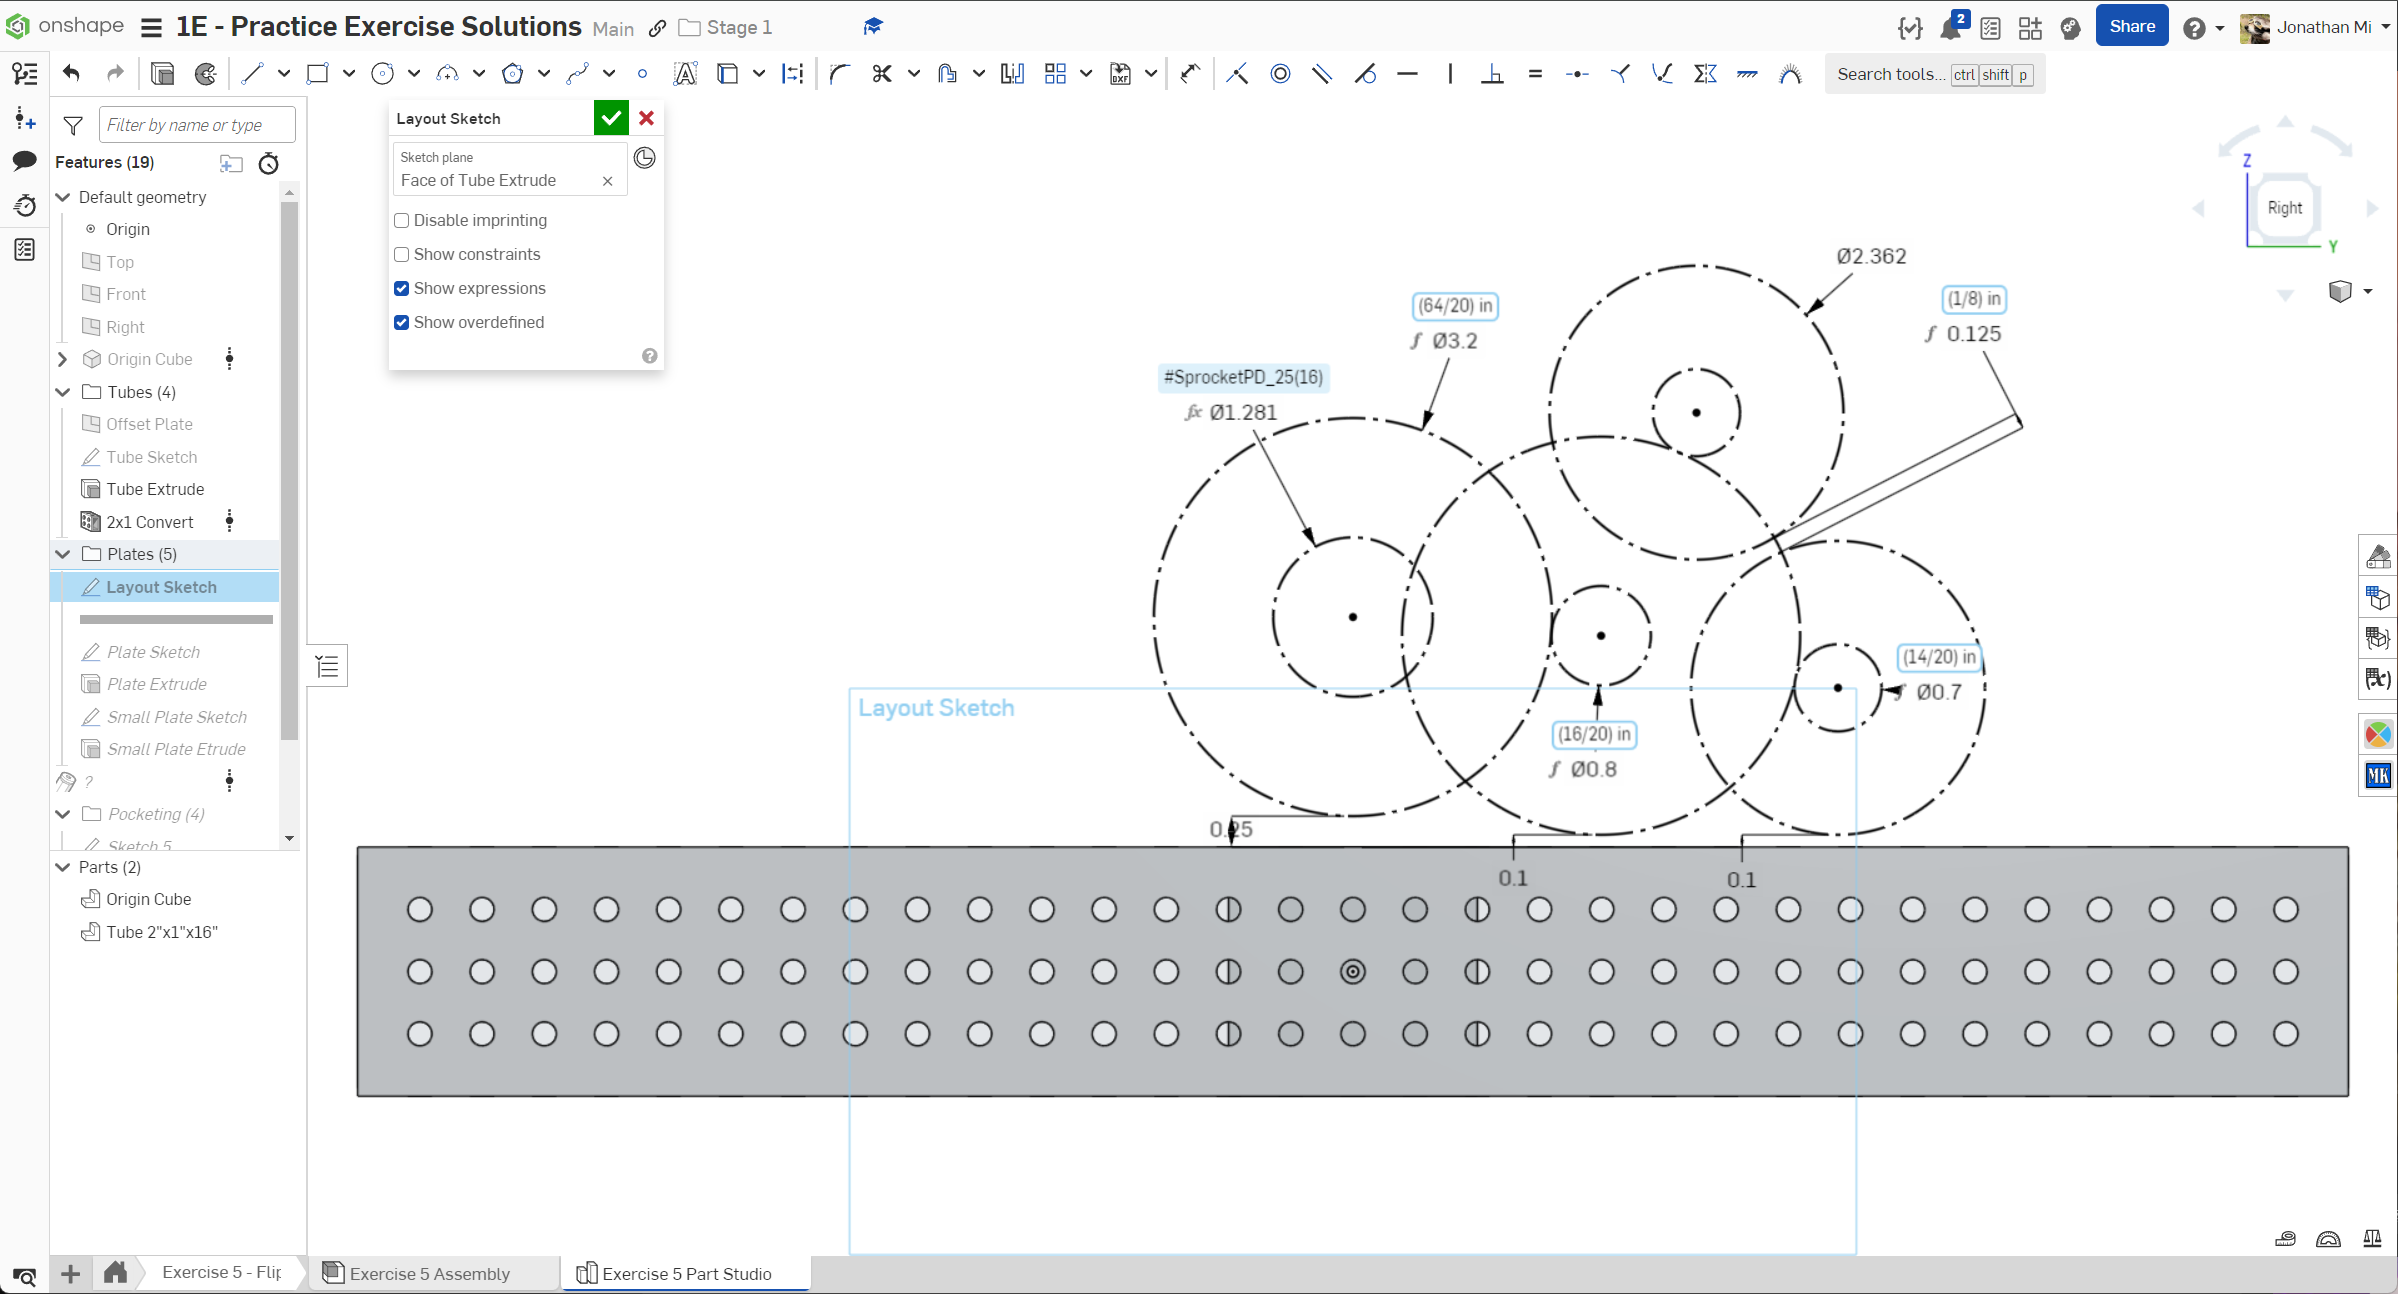The image size is (2398, 1294).
Task: Expand the Origin Cube feature
Action: [x=63, y=359]
